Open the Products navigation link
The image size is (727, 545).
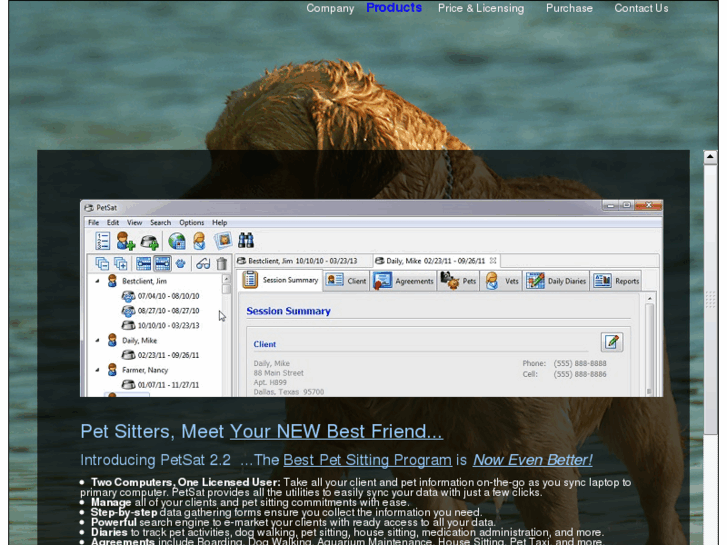tap(394, 8)
